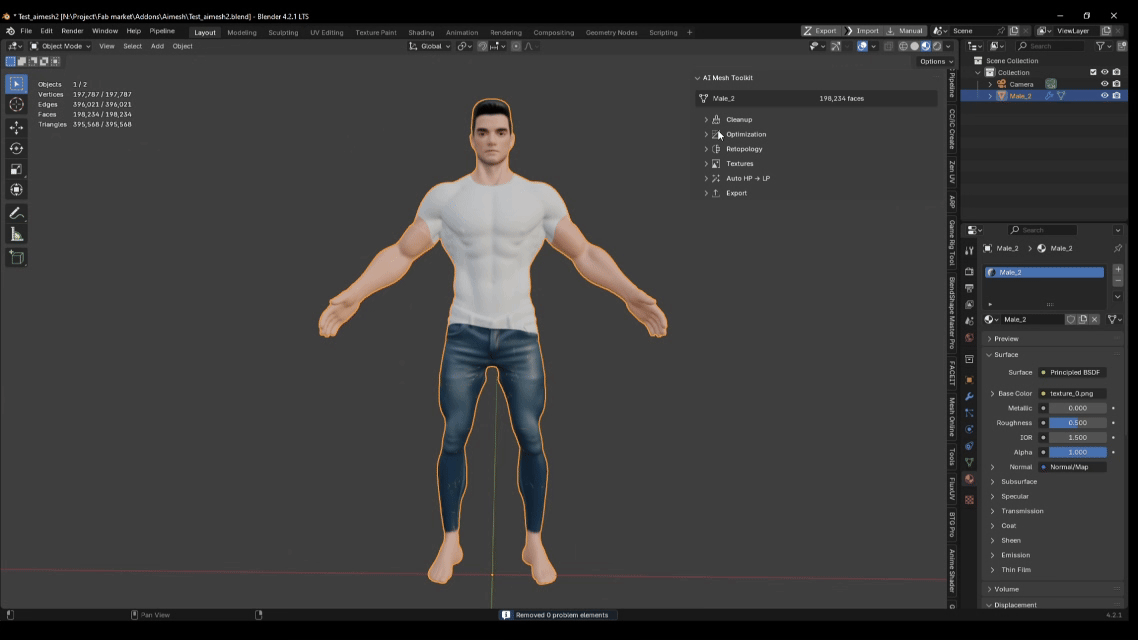Viewport: 1138px width, 640px height.
Task: Expand the Camera outliner item
Action: (990, 84)
